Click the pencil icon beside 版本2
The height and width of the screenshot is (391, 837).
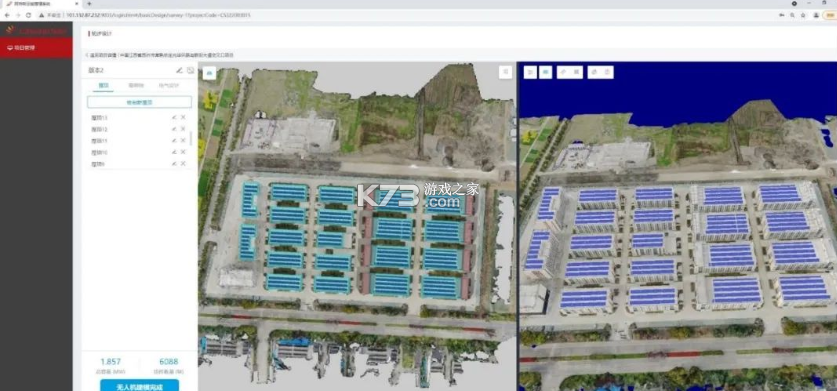coord(179,70)
